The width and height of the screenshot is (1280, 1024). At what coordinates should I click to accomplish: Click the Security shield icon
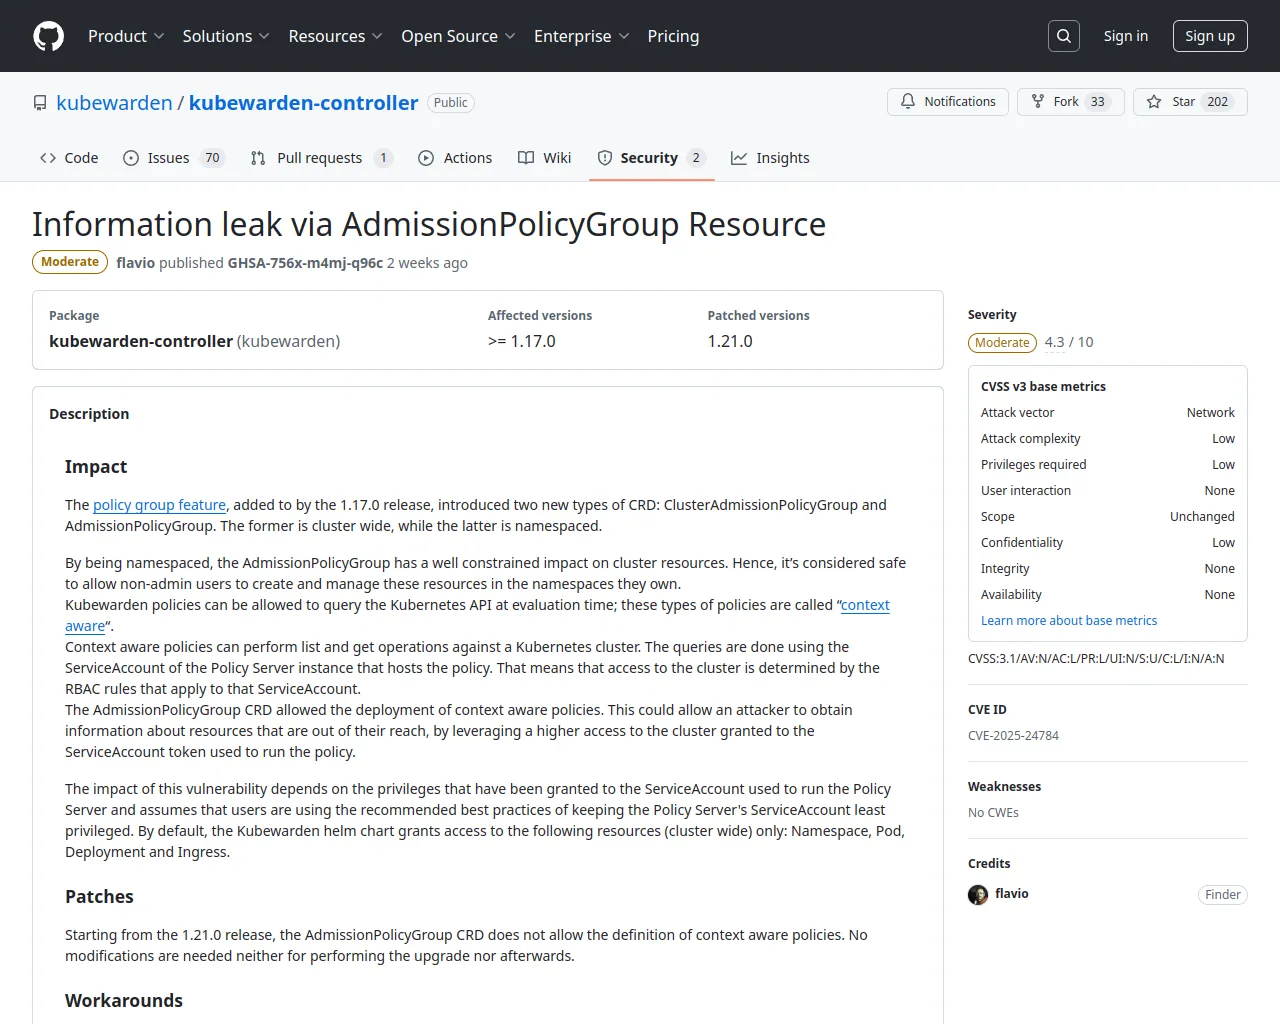pos(605,158)
